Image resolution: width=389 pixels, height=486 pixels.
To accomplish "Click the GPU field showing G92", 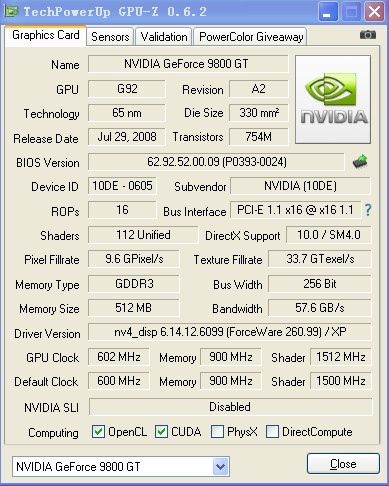I will (x=127, y=89).
